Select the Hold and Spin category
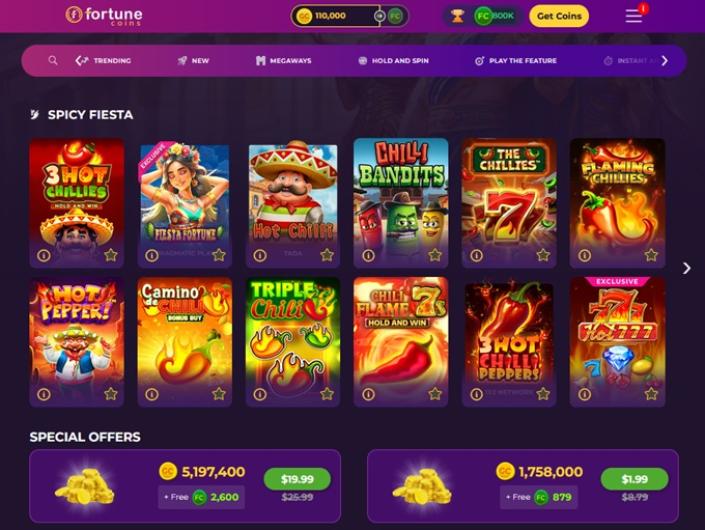This screenshot has width=705, height=530. (x=393, y=61)
